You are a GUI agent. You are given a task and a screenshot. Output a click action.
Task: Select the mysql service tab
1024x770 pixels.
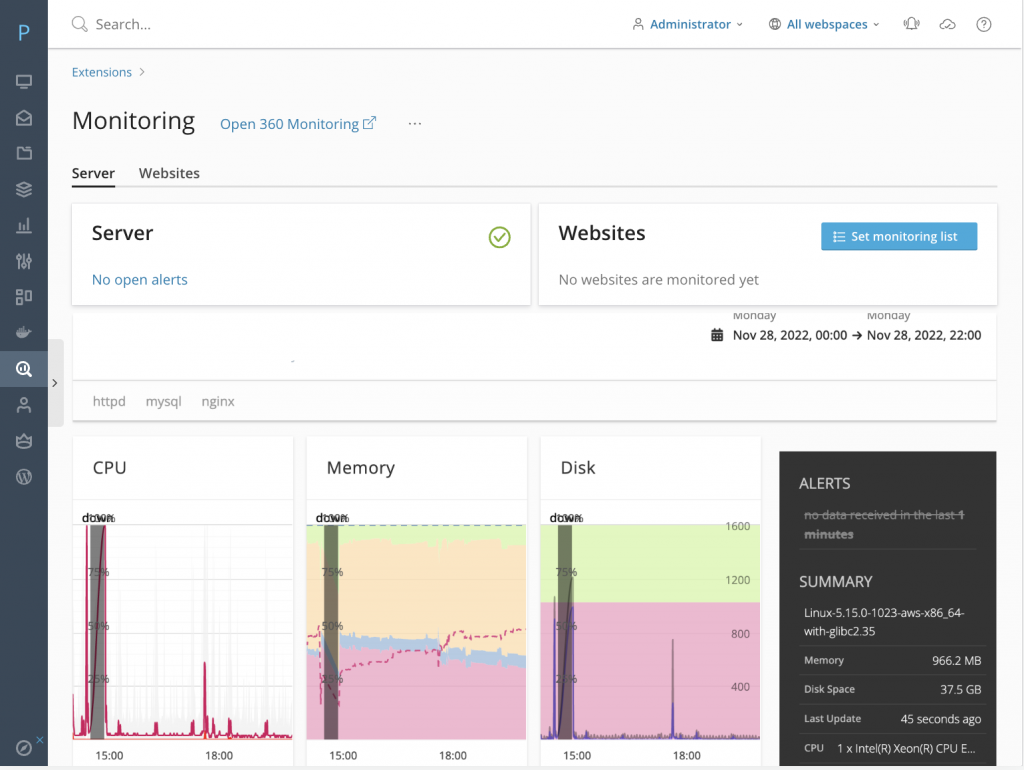pos(163,401)
